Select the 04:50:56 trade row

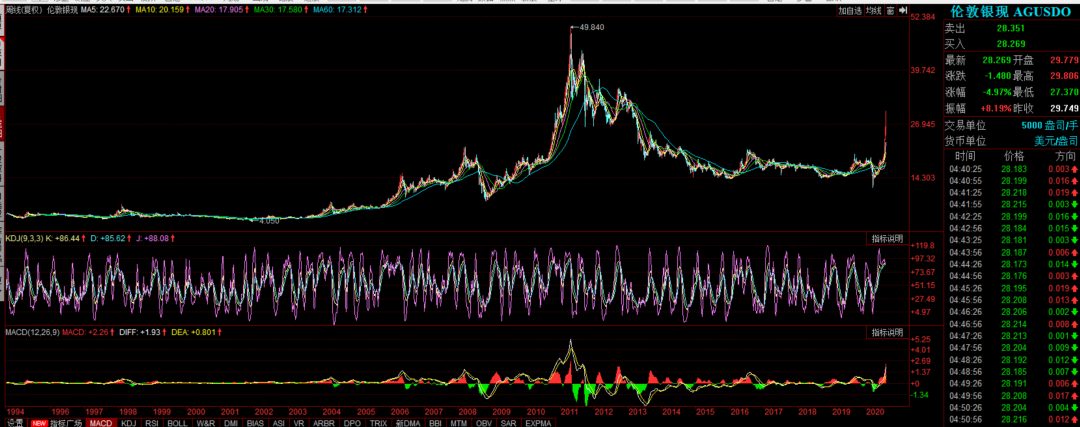1011,419
